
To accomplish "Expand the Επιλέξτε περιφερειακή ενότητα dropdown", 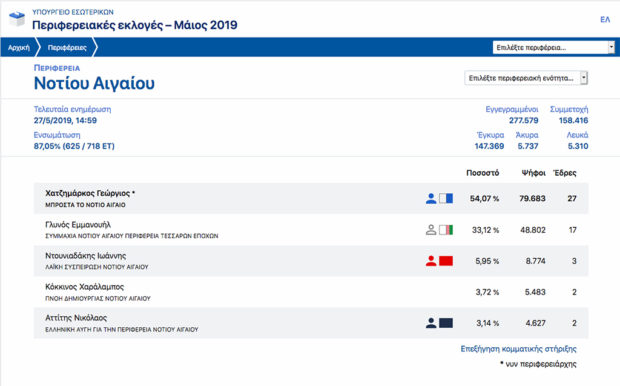I will tap(526, 78).
